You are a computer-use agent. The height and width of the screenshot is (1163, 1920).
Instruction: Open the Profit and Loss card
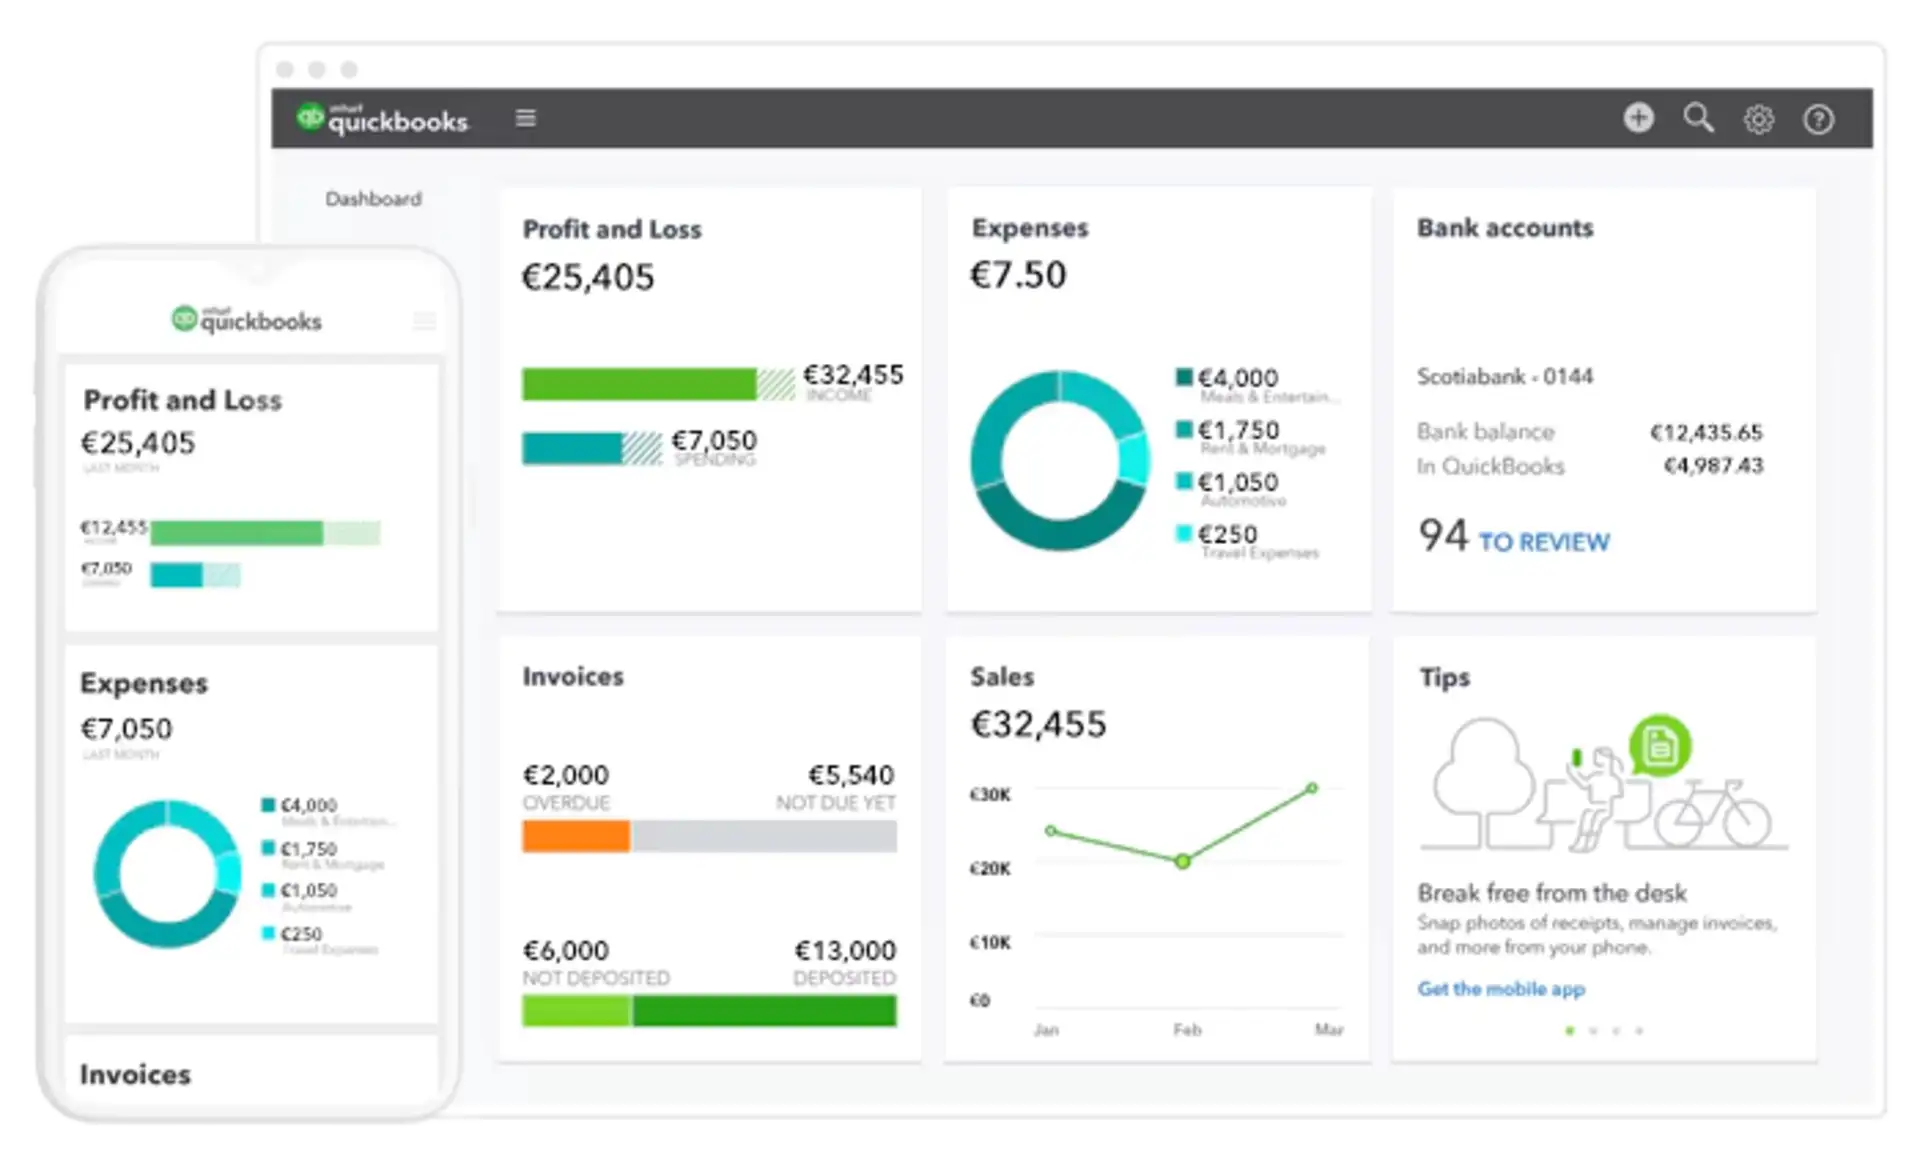click(612, 229)
